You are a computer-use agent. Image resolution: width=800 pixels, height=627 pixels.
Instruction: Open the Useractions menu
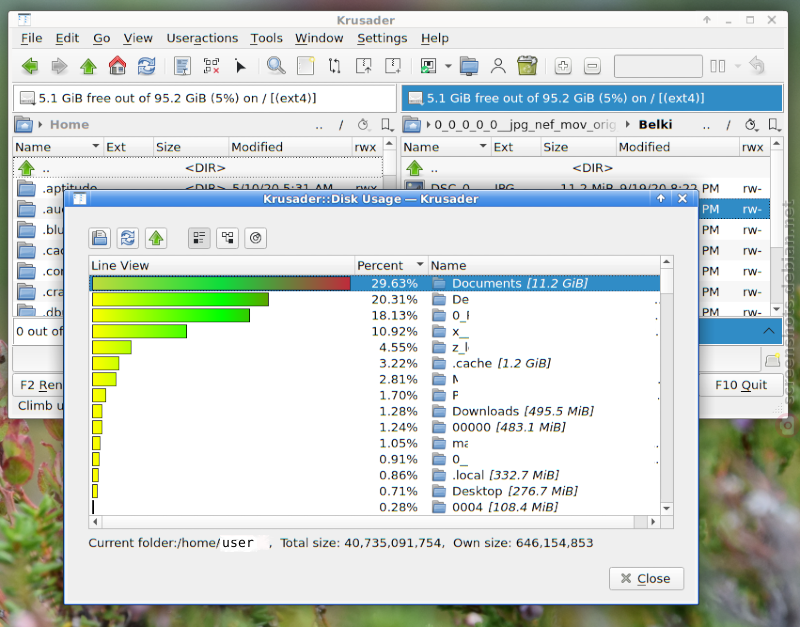point(202,38)
